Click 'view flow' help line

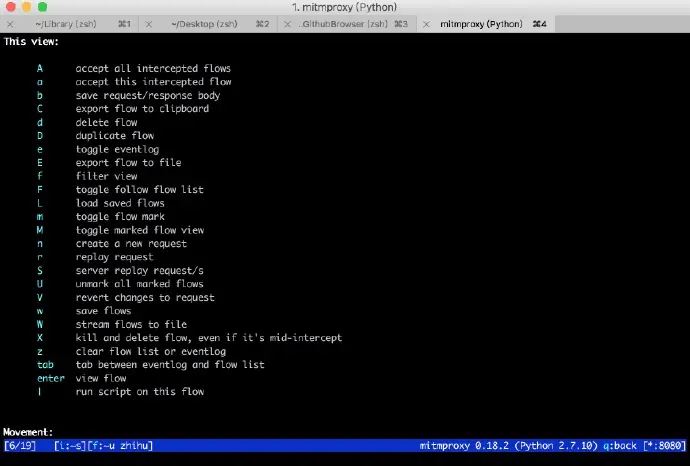[101, 378]
